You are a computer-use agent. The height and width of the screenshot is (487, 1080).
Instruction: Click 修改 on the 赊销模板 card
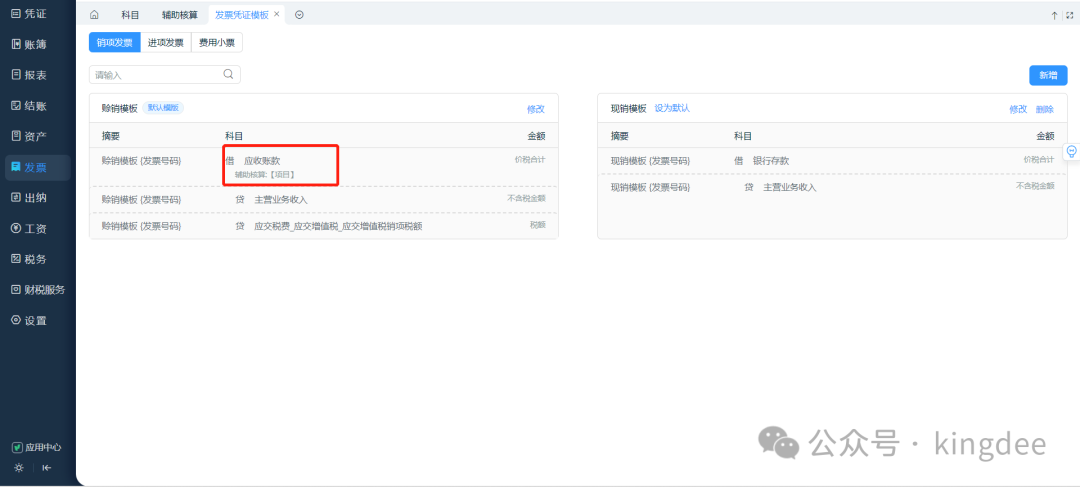(x=536, y=109)
